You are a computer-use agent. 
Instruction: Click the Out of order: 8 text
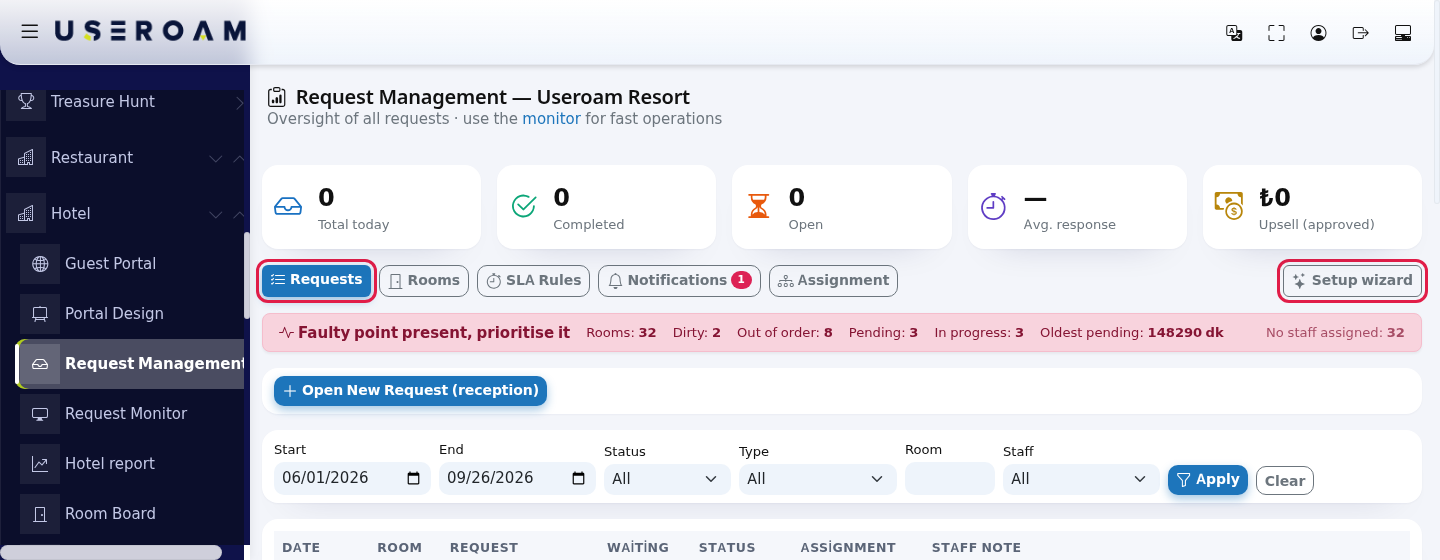(785, 333)
